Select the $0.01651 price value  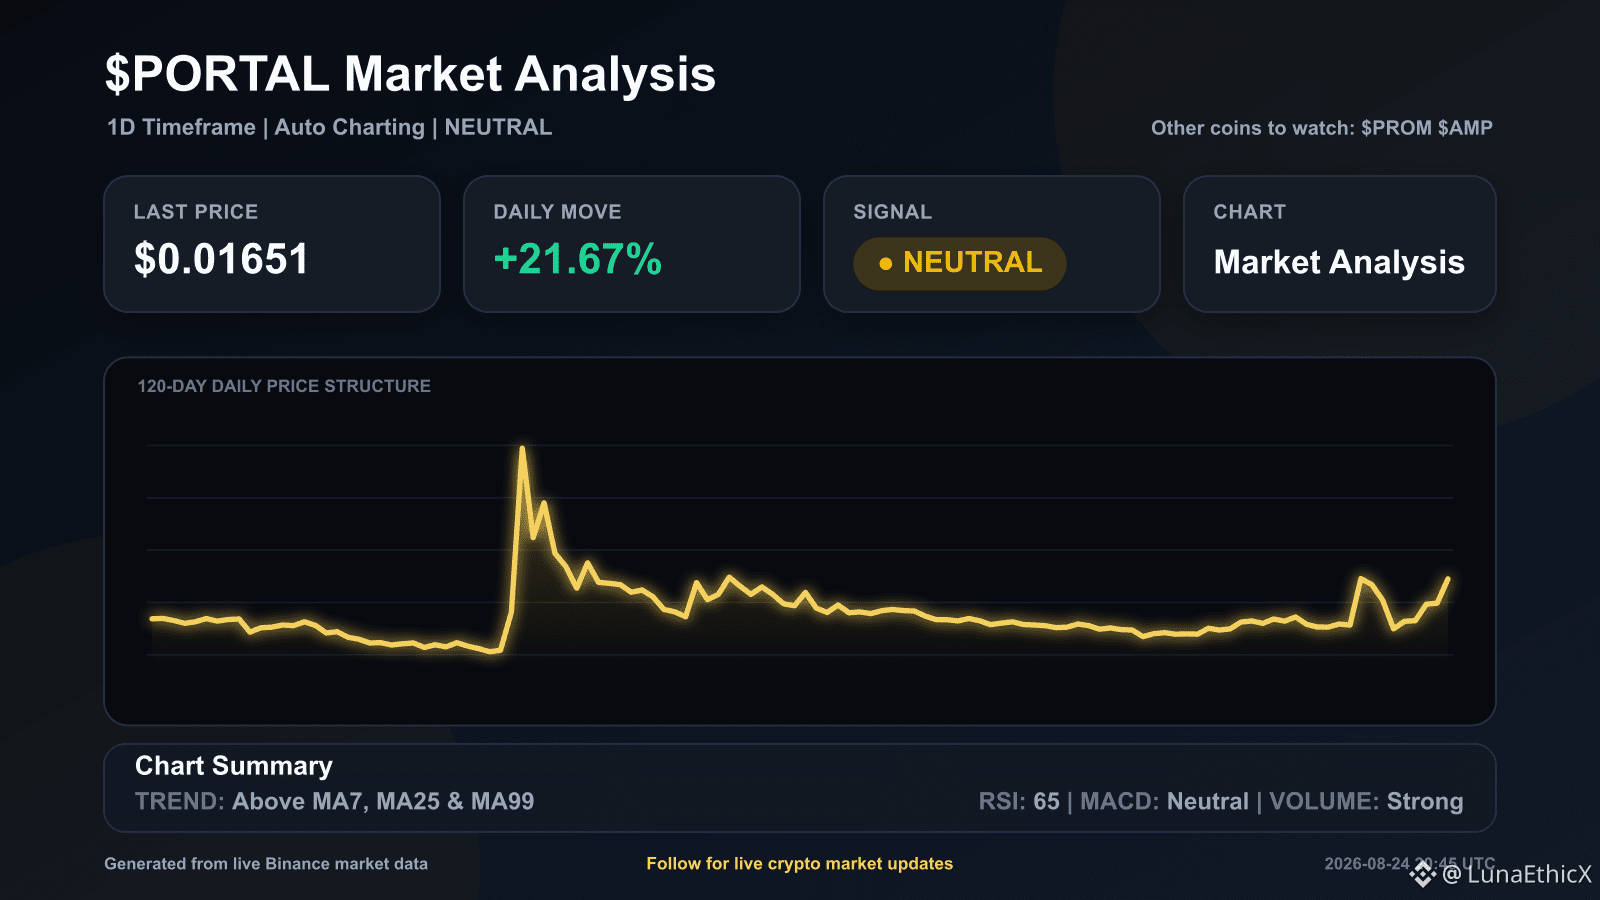click(x=221, y=259)
